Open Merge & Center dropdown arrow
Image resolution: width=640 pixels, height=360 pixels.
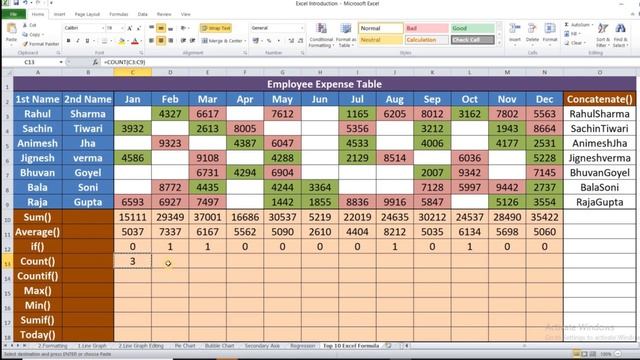click(x=245, y=40)
